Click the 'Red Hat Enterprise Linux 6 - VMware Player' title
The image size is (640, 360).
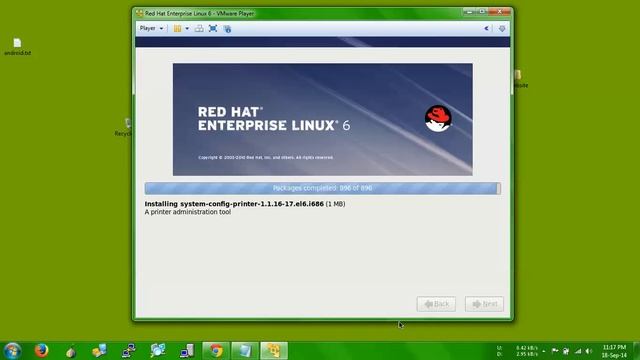pos(199,13)
